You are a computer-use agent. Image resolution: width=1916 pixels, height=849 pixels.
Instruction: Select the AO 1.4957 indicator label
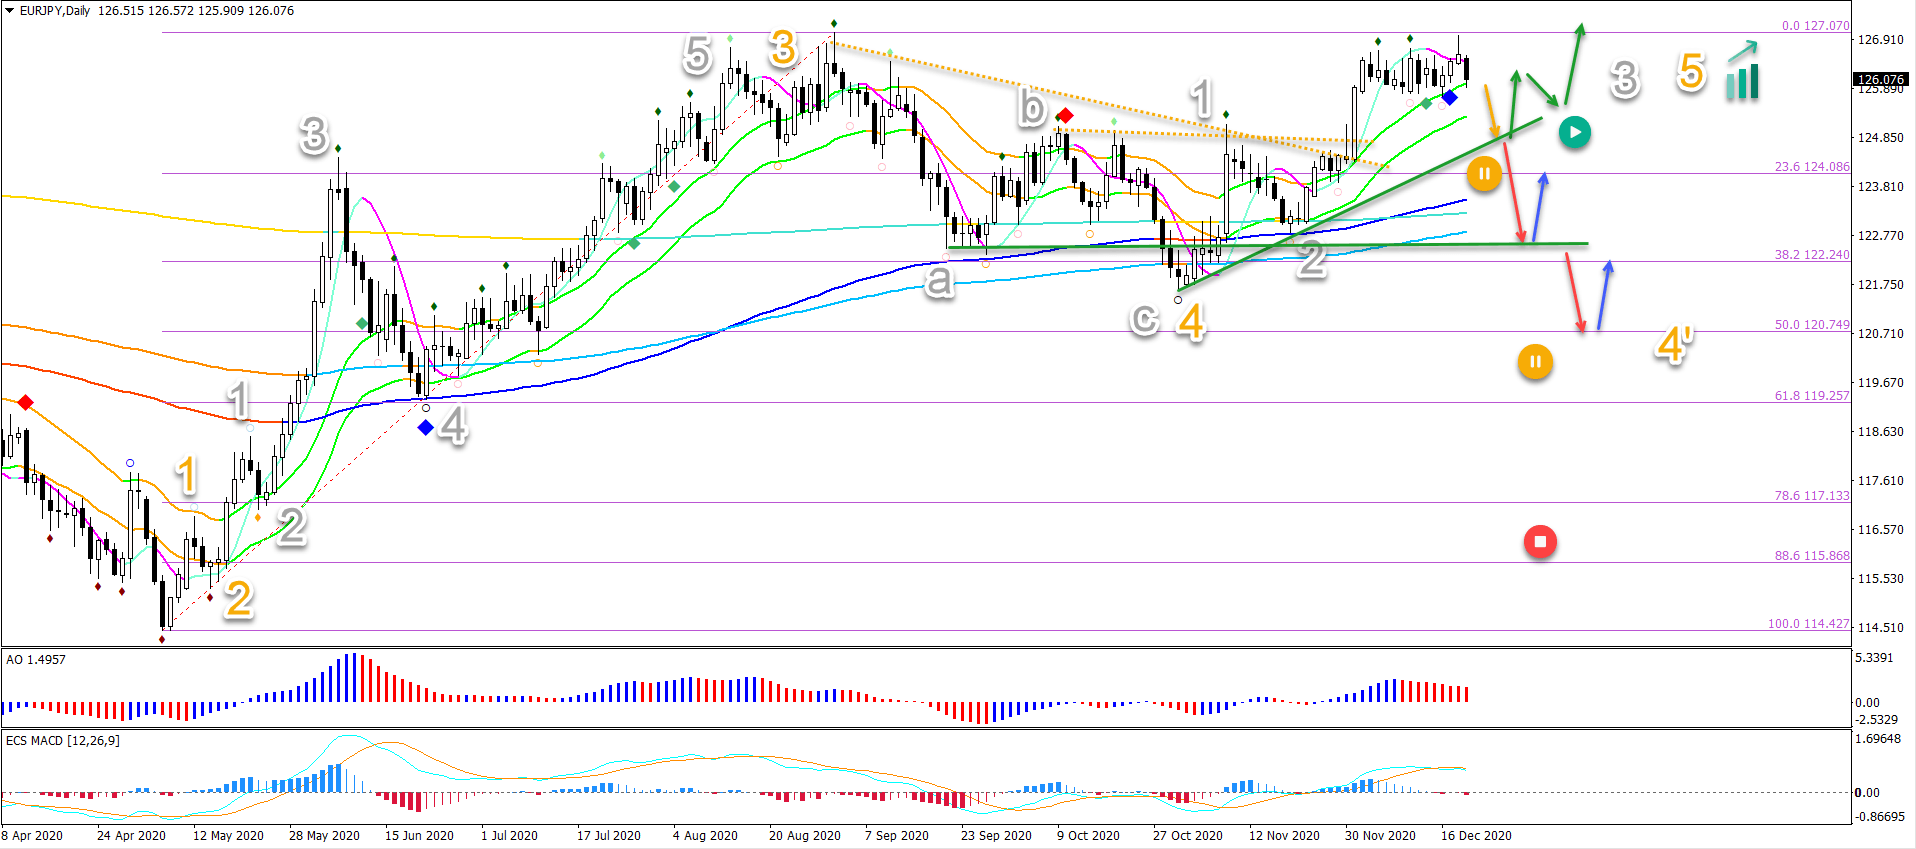tap(36, 660)
